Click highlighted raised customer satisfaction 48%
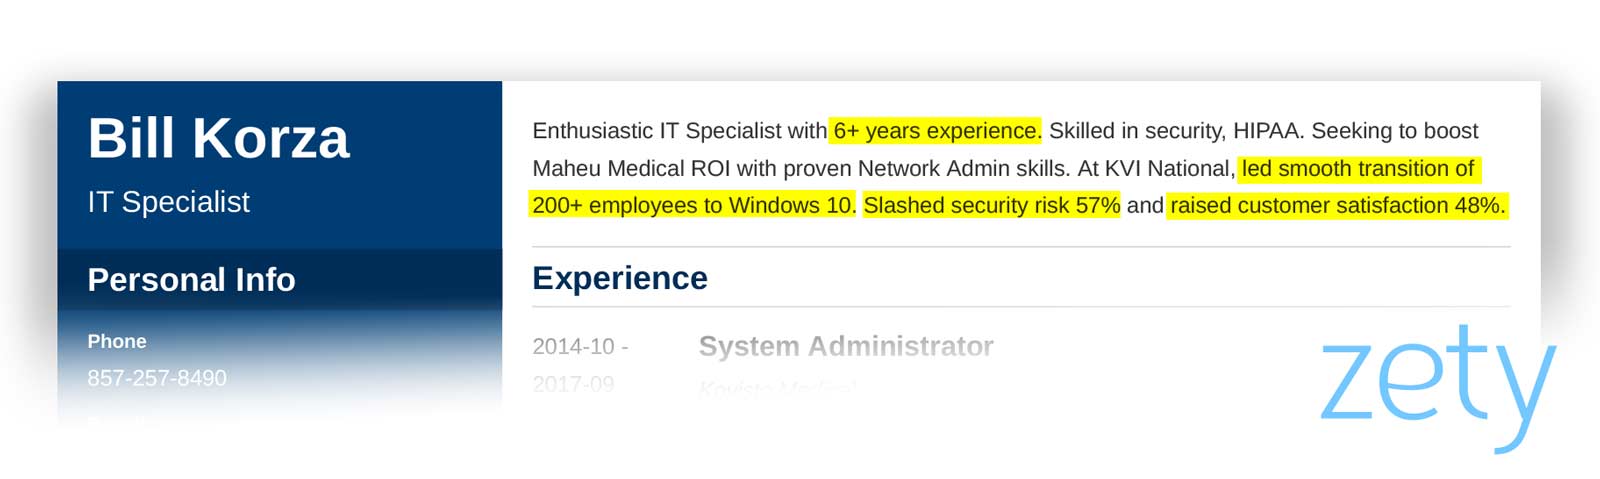 tap(1337, 205)
